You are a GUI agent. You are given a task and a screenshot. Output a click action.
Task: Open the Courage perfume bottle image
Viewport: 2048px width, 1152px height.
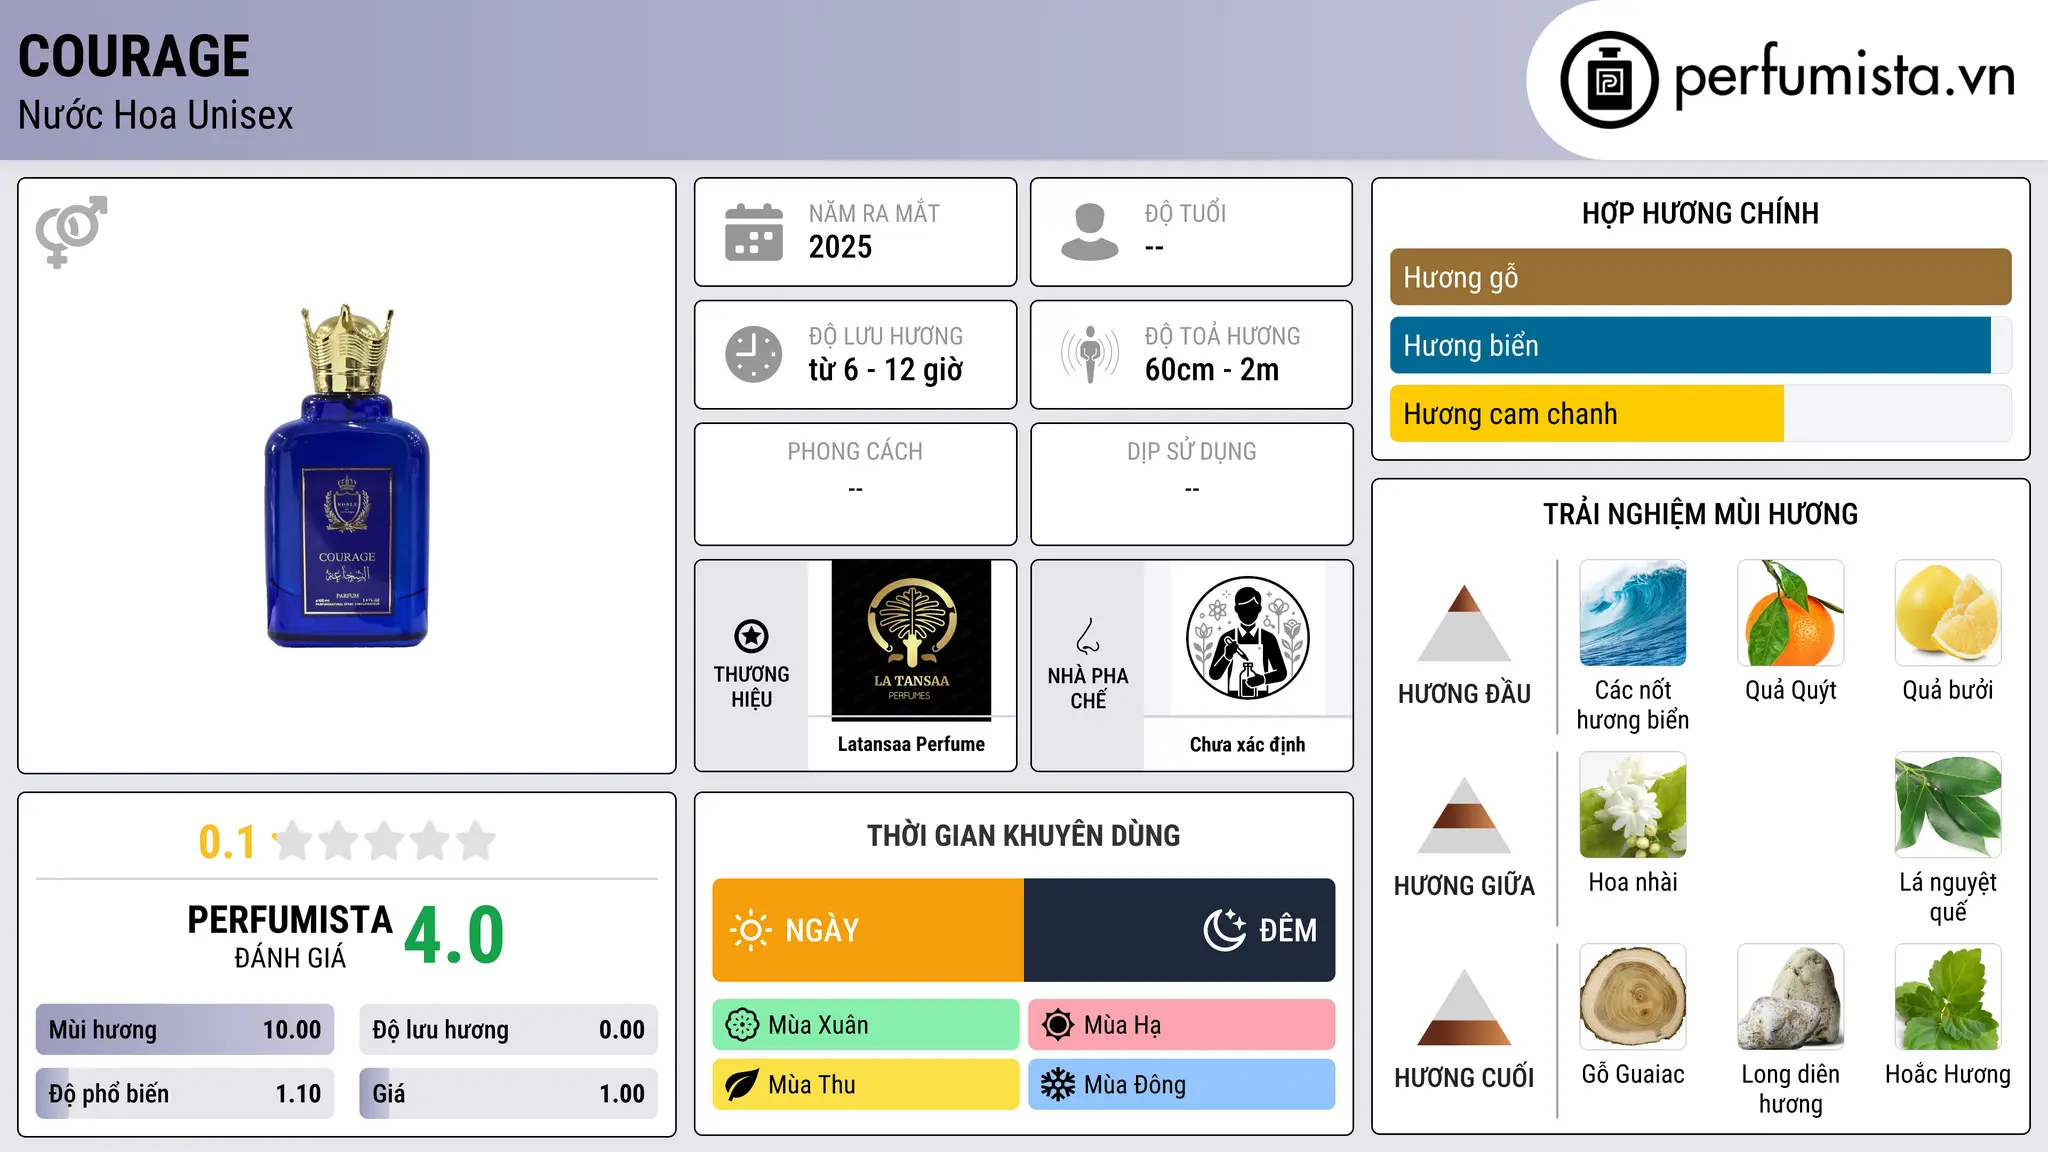(x=347, y=476)
